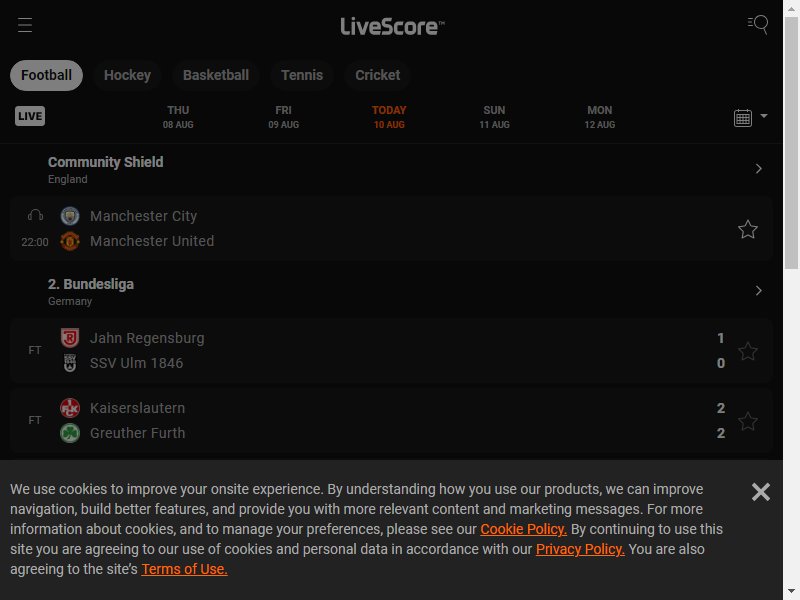Open the Privacy Policy link
800x600 pixels.
tap(580, 549)
